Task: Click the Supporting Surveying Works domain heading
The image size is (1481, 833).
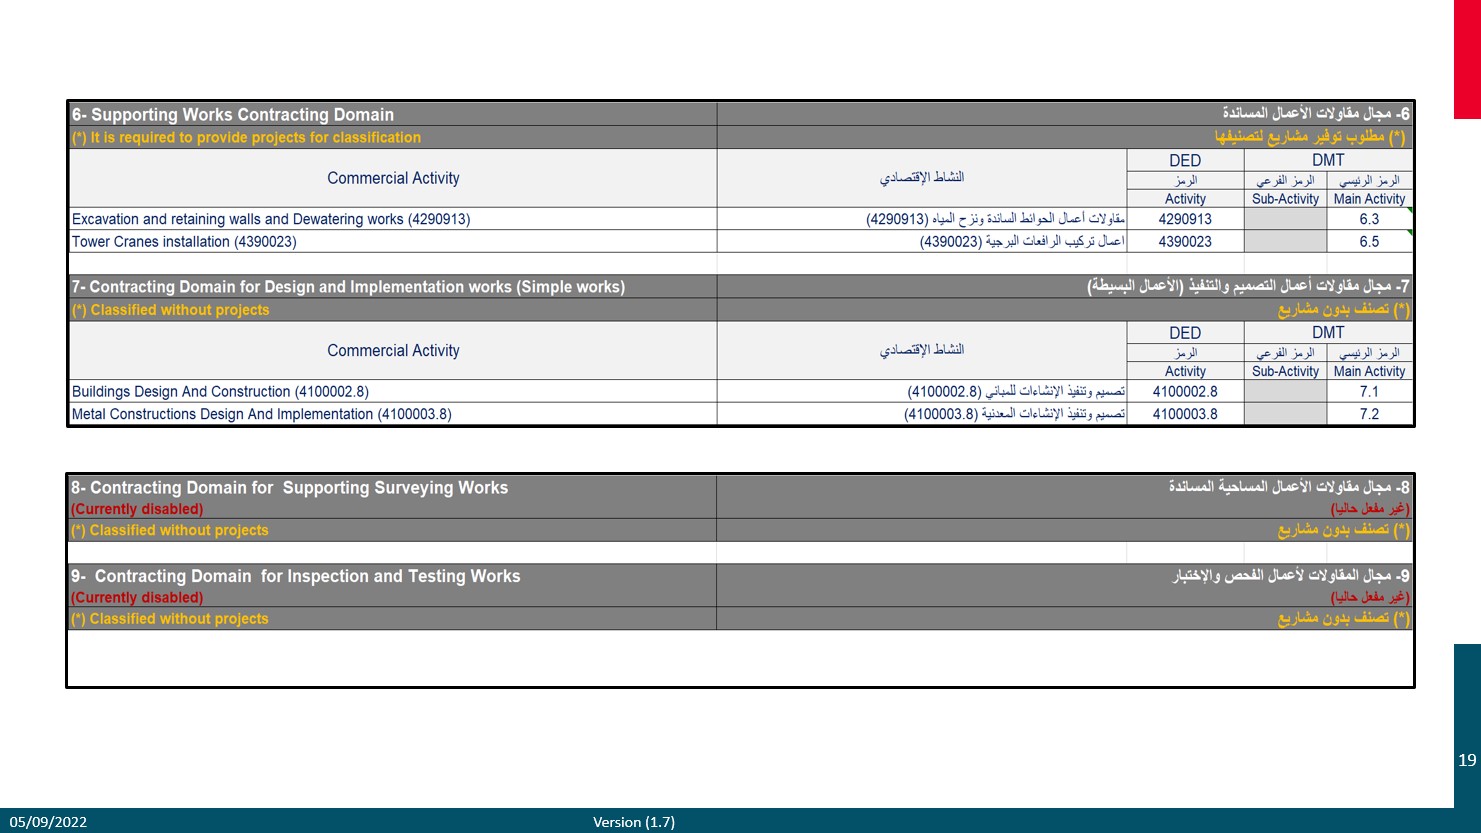Action: 289,488
